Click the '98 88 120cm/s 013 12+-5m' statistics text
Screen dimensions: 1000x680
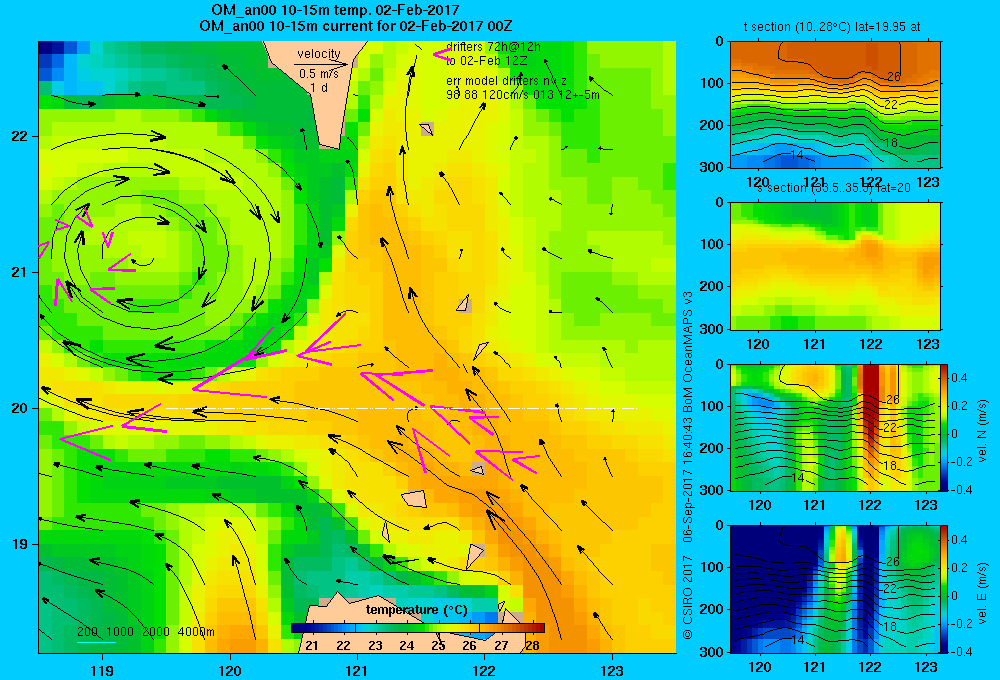pos(522,94)
